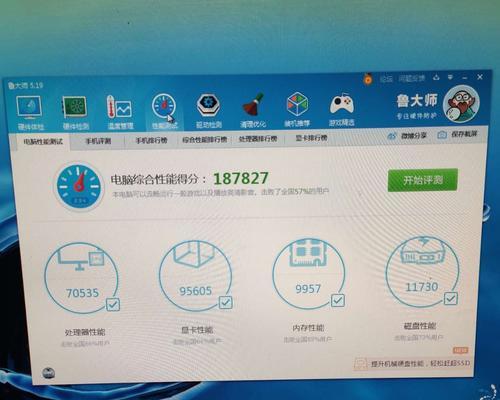Open the 游戏精选 gamepad icon
The height and width of the screenshot is (400, 500).
tap(342, 109)
